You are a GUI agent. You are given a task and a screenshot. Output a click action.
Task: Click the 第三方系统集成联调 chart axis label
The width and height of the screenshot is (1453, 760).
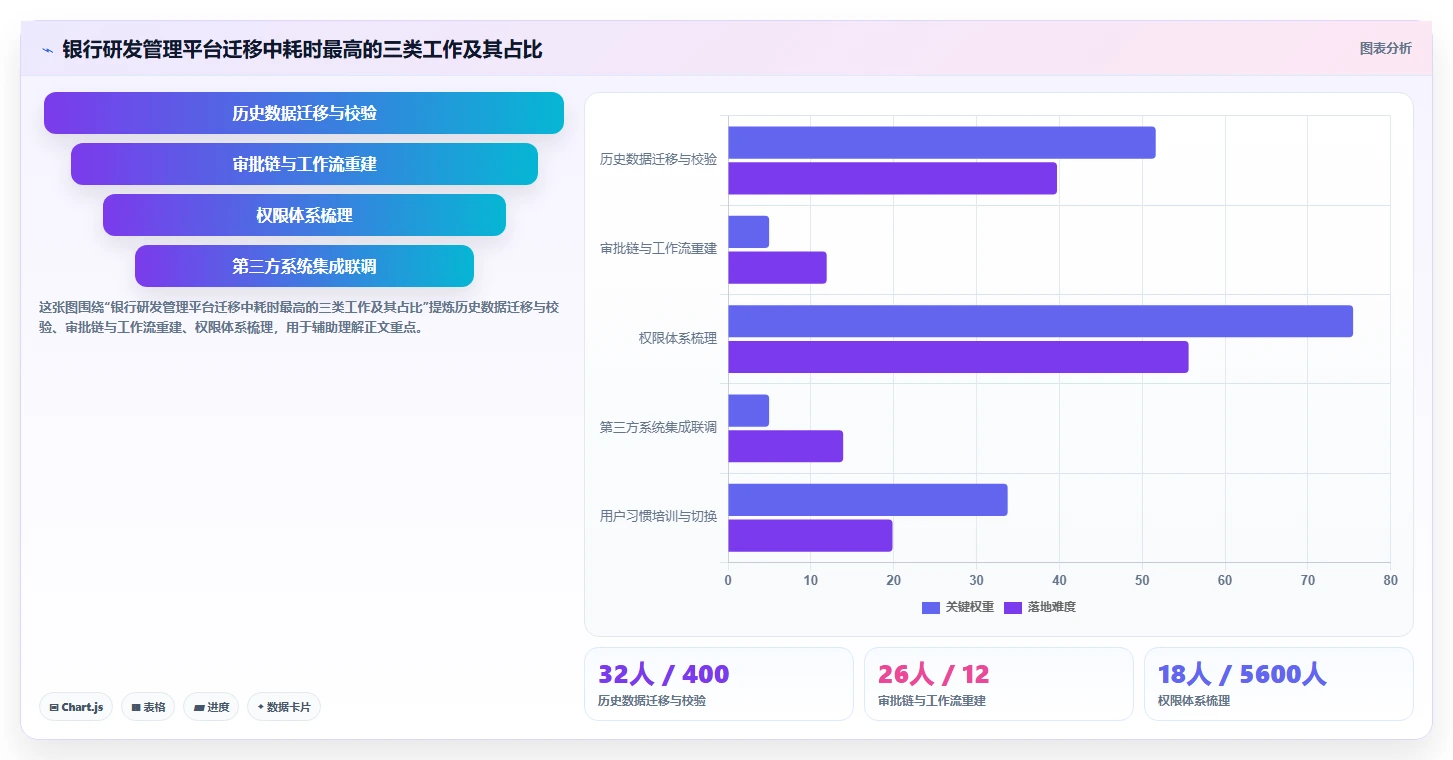click(658, 427)
